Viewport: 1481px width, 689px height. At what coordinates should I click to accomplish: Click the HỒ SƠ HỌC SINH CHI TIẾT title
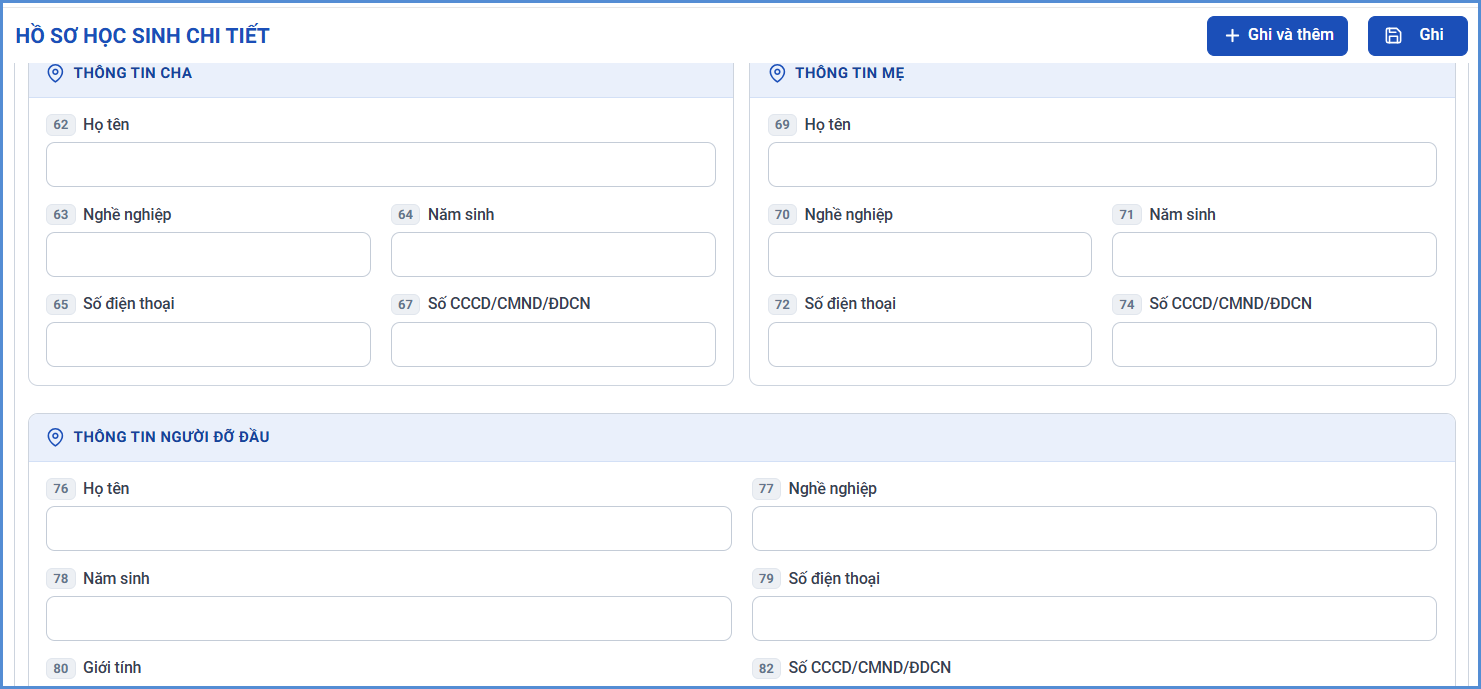pos(143,36)
